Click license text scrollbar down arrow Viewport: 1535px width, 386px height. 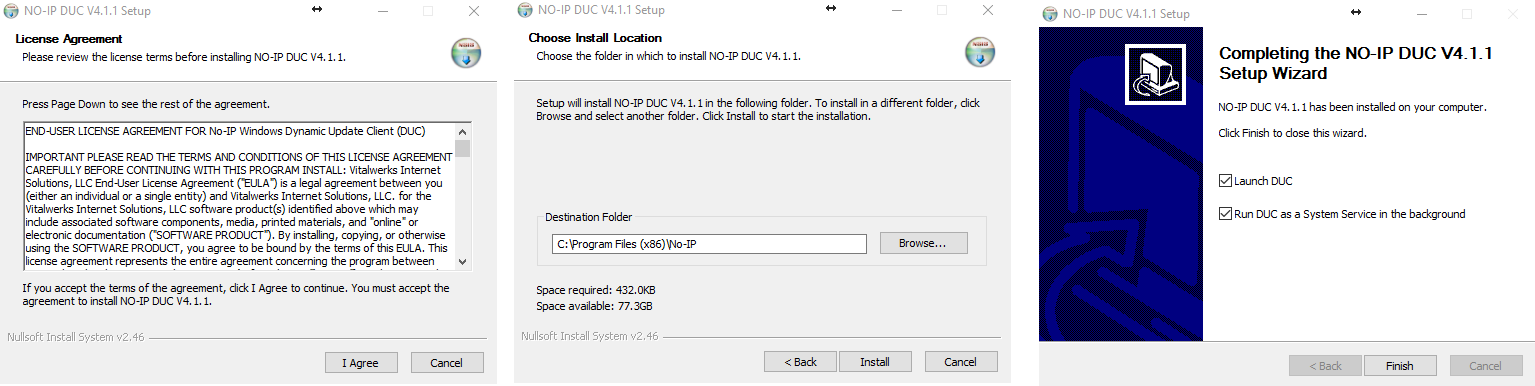click(x=462, y=261)
